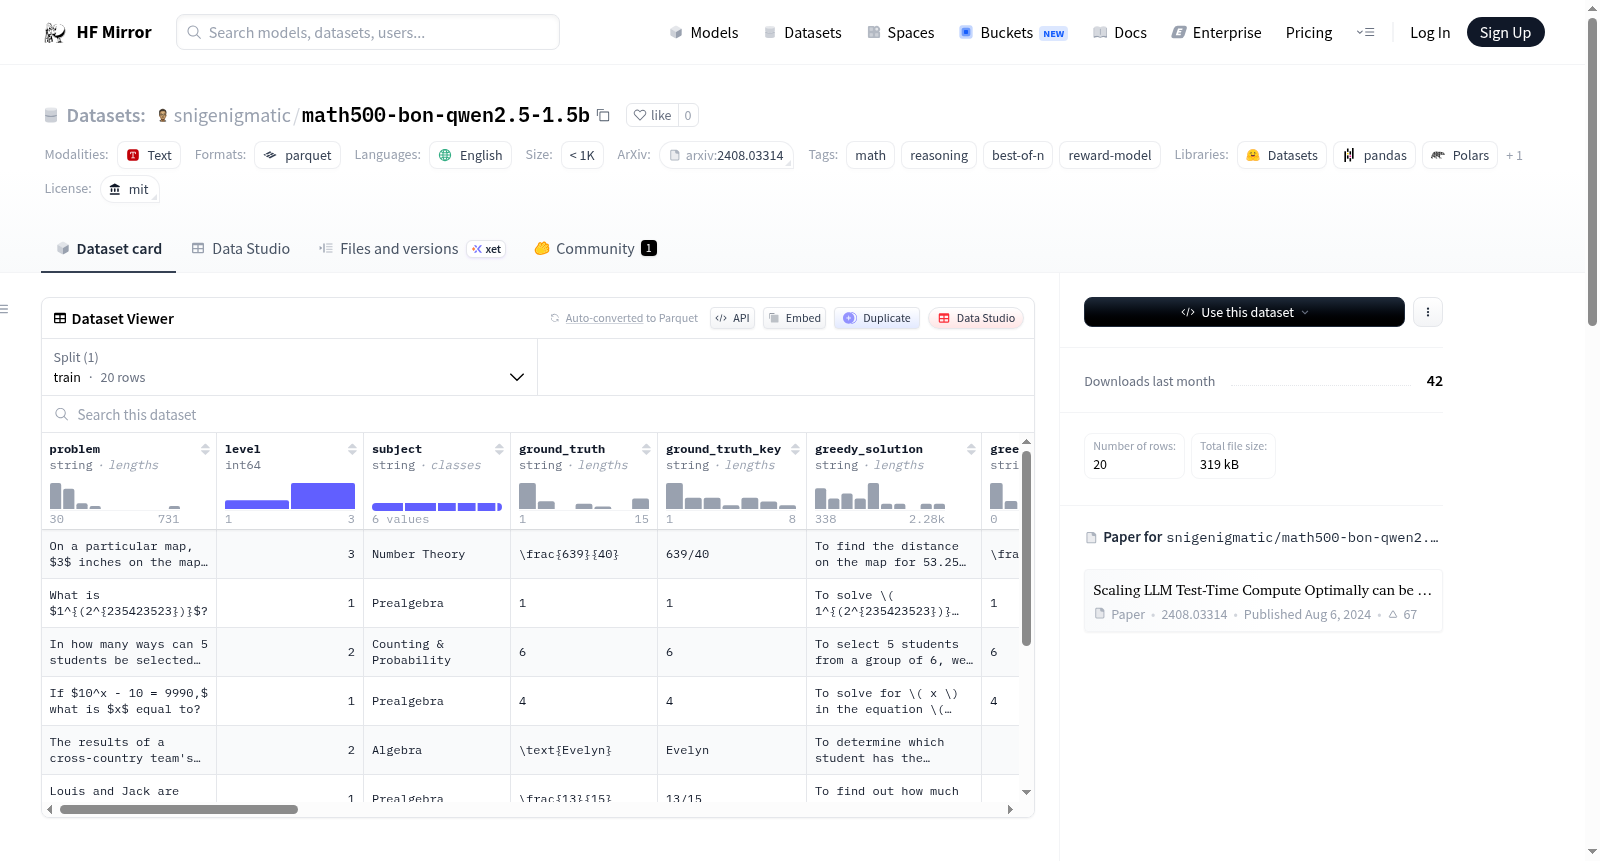Sort by the subject column arrows
The image size is (1600, 861).
[x=499, y=449]
